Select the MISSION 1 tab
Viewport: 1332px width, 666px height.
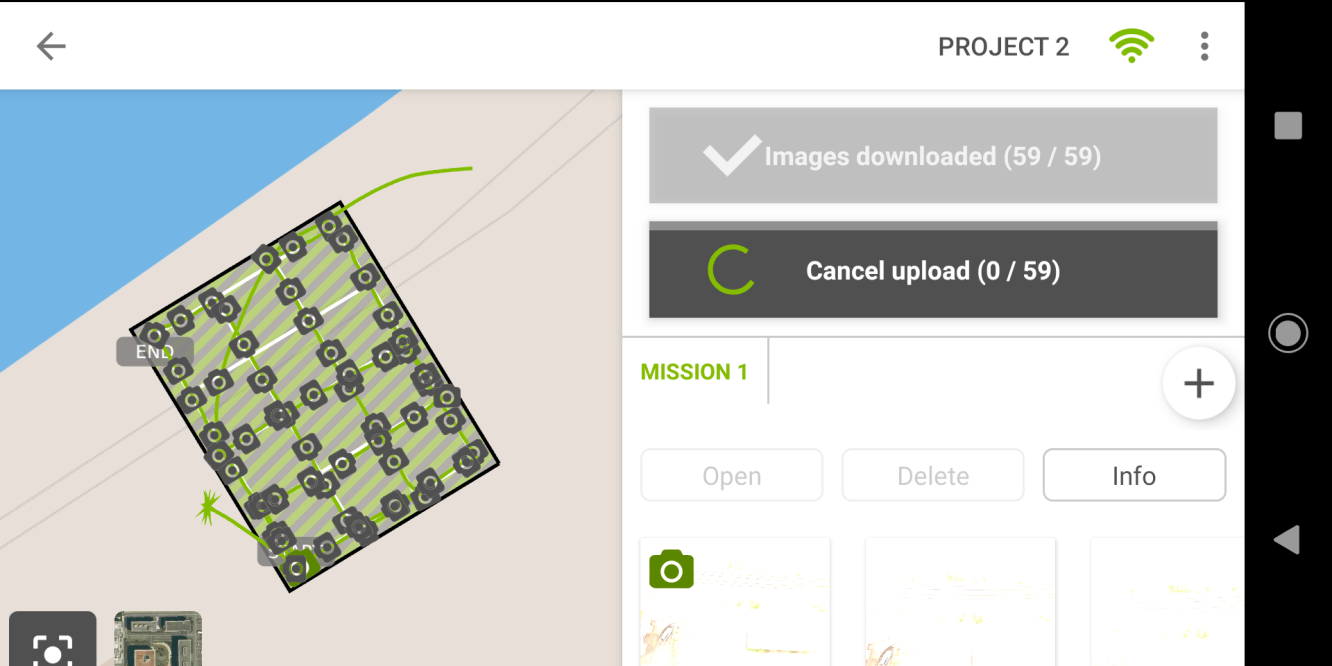[x=694, y=372]
